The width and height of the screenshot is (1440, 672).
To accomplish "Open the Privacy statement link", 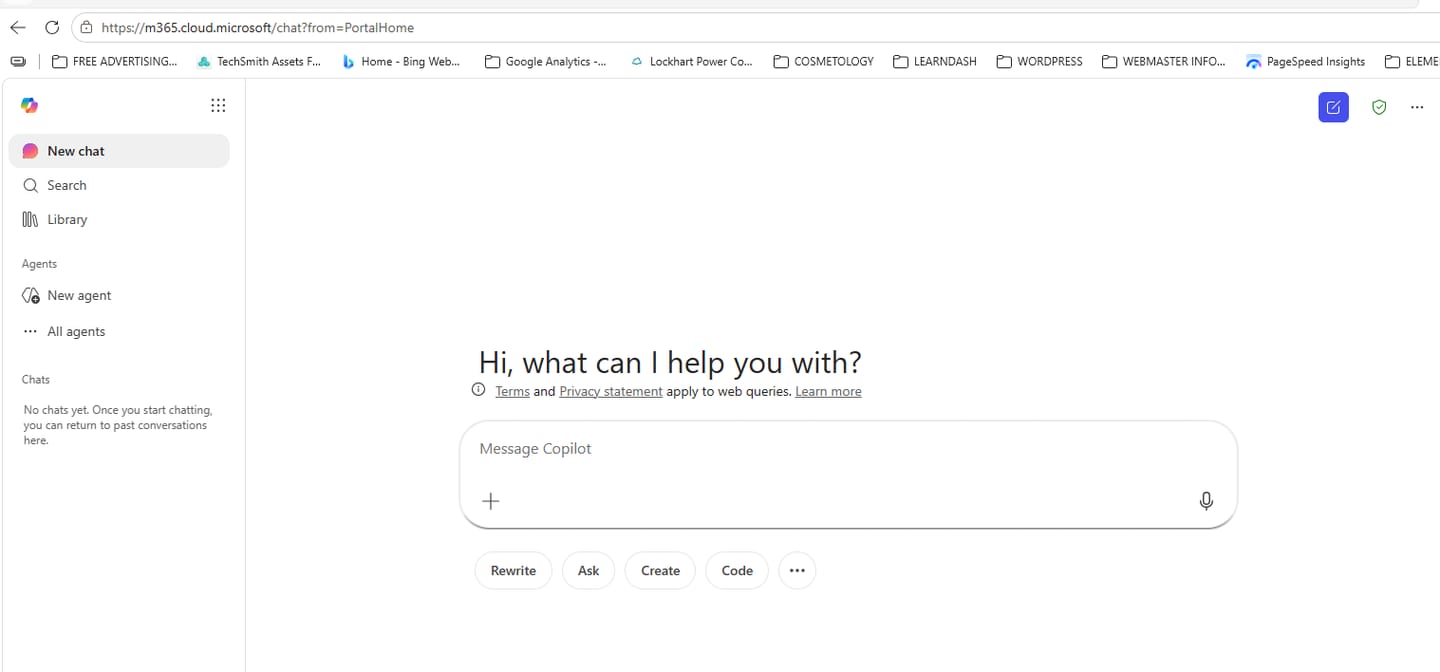I will [x=610, y=391].
